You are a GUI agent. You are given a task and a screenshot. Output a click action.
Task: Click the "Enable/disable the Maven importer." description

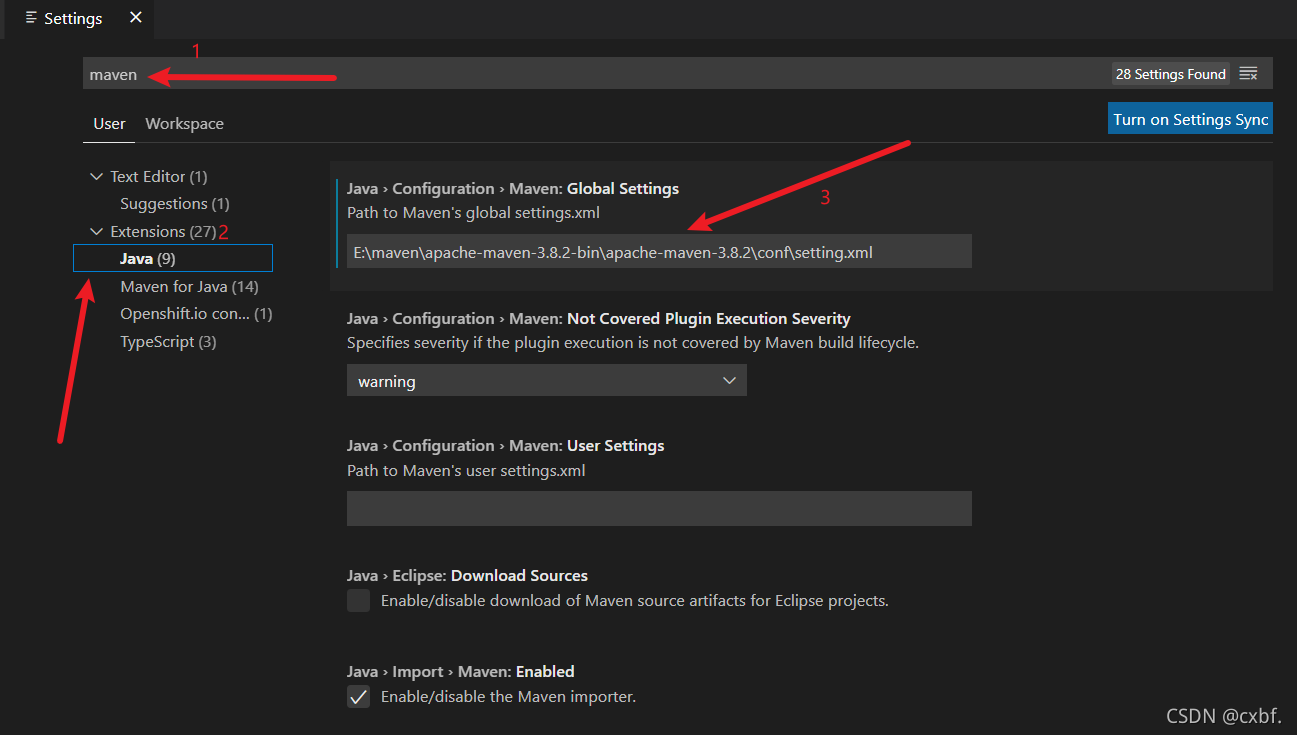(x=508, y=696)
